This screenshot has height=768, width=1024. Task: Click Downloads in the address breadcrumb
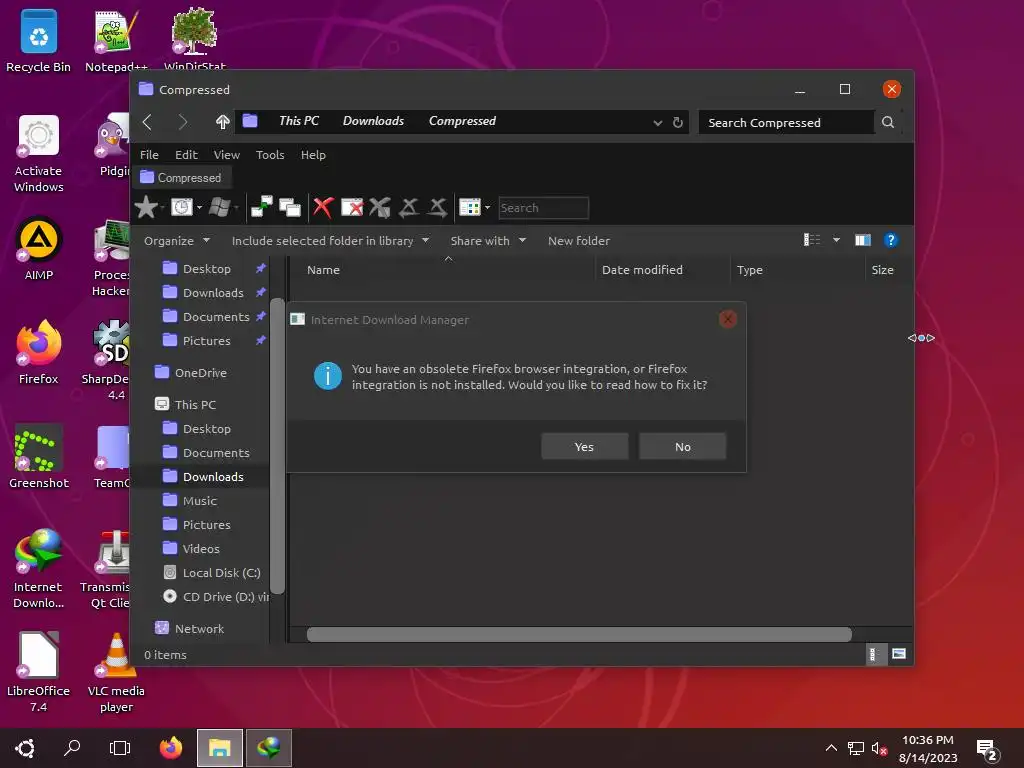[x=373, y=121]
